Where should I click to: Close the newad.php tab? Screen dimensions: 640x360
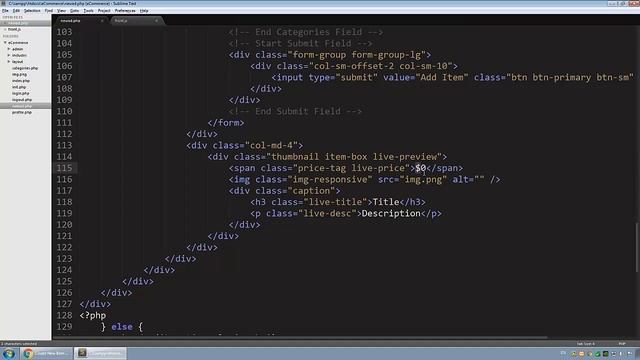[102, 20]
